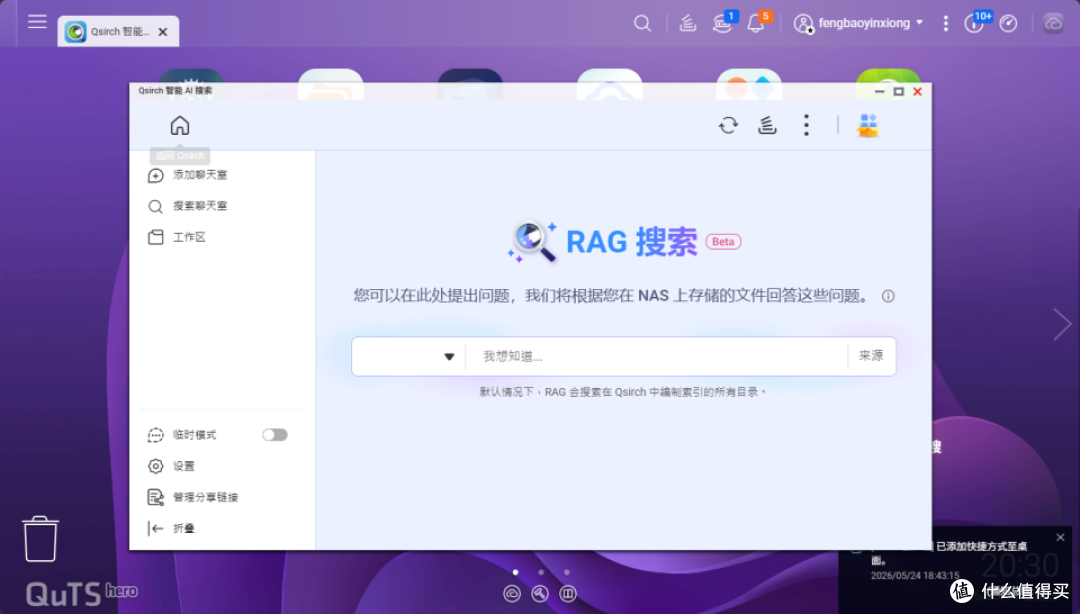Click the info icon after description text
1080x614 pixels.
click(889, 296)
